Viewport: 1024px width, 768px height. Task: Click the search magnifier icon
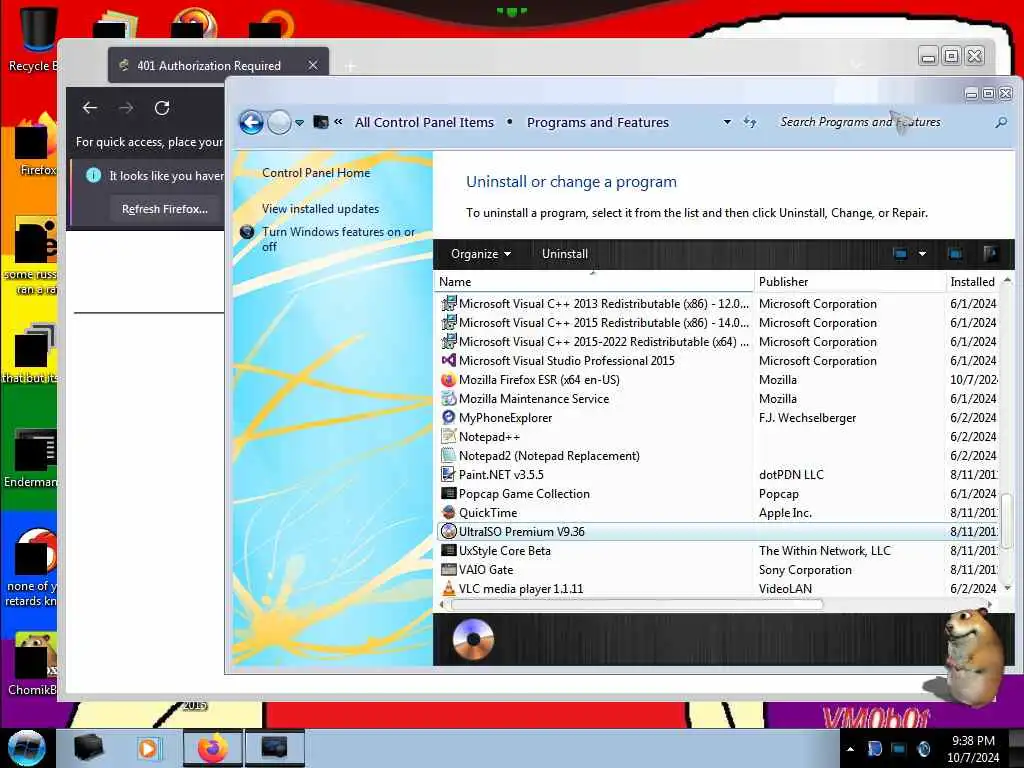[1000, 122]
